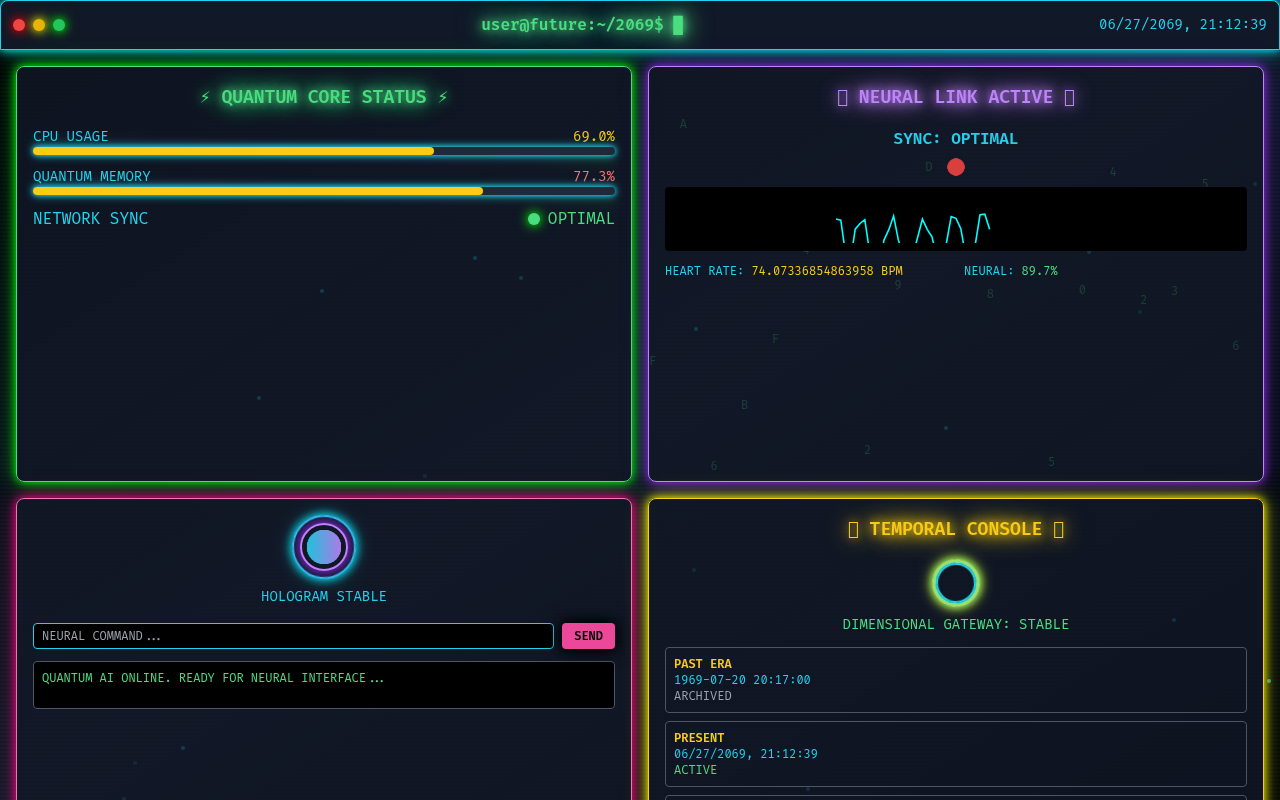Expand the PRESENT era card
This screenshot has width=1280, height=800.
tap(955, 753)
